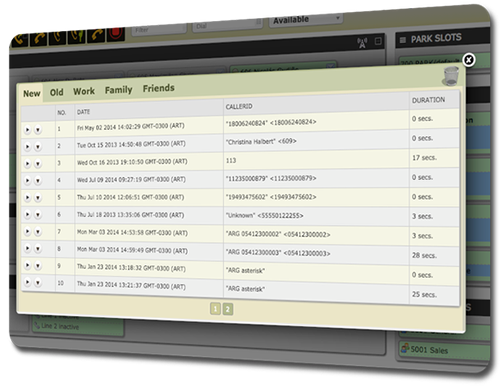The height and width of the screenshot is (391, 500).
Task: Click the down-arrow icon in row 10
Action: pos(38,283)
